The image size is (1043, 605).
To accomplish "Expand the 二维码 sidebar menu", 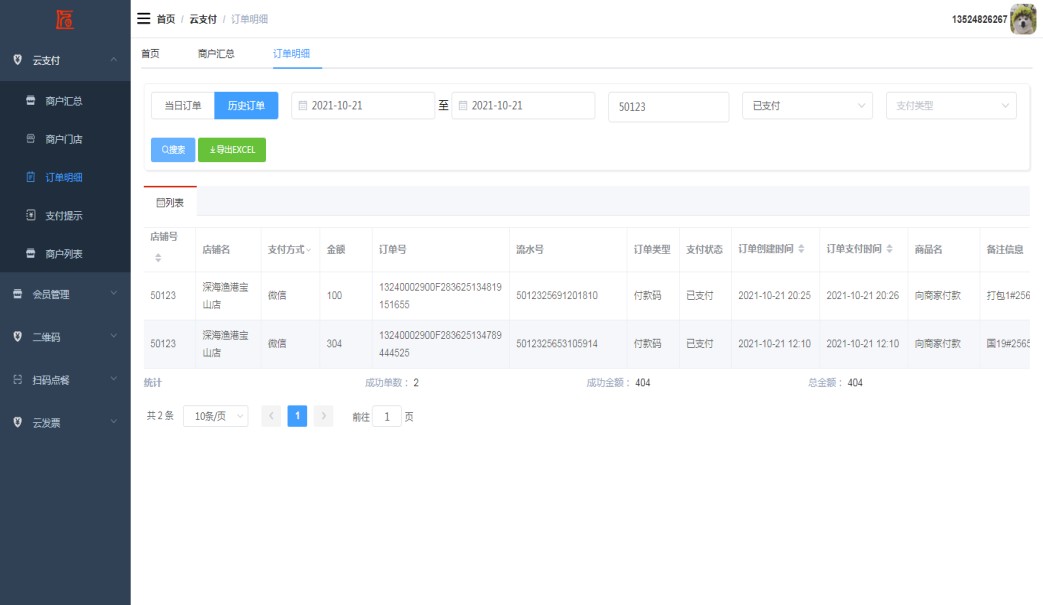I will click(65, 337).
